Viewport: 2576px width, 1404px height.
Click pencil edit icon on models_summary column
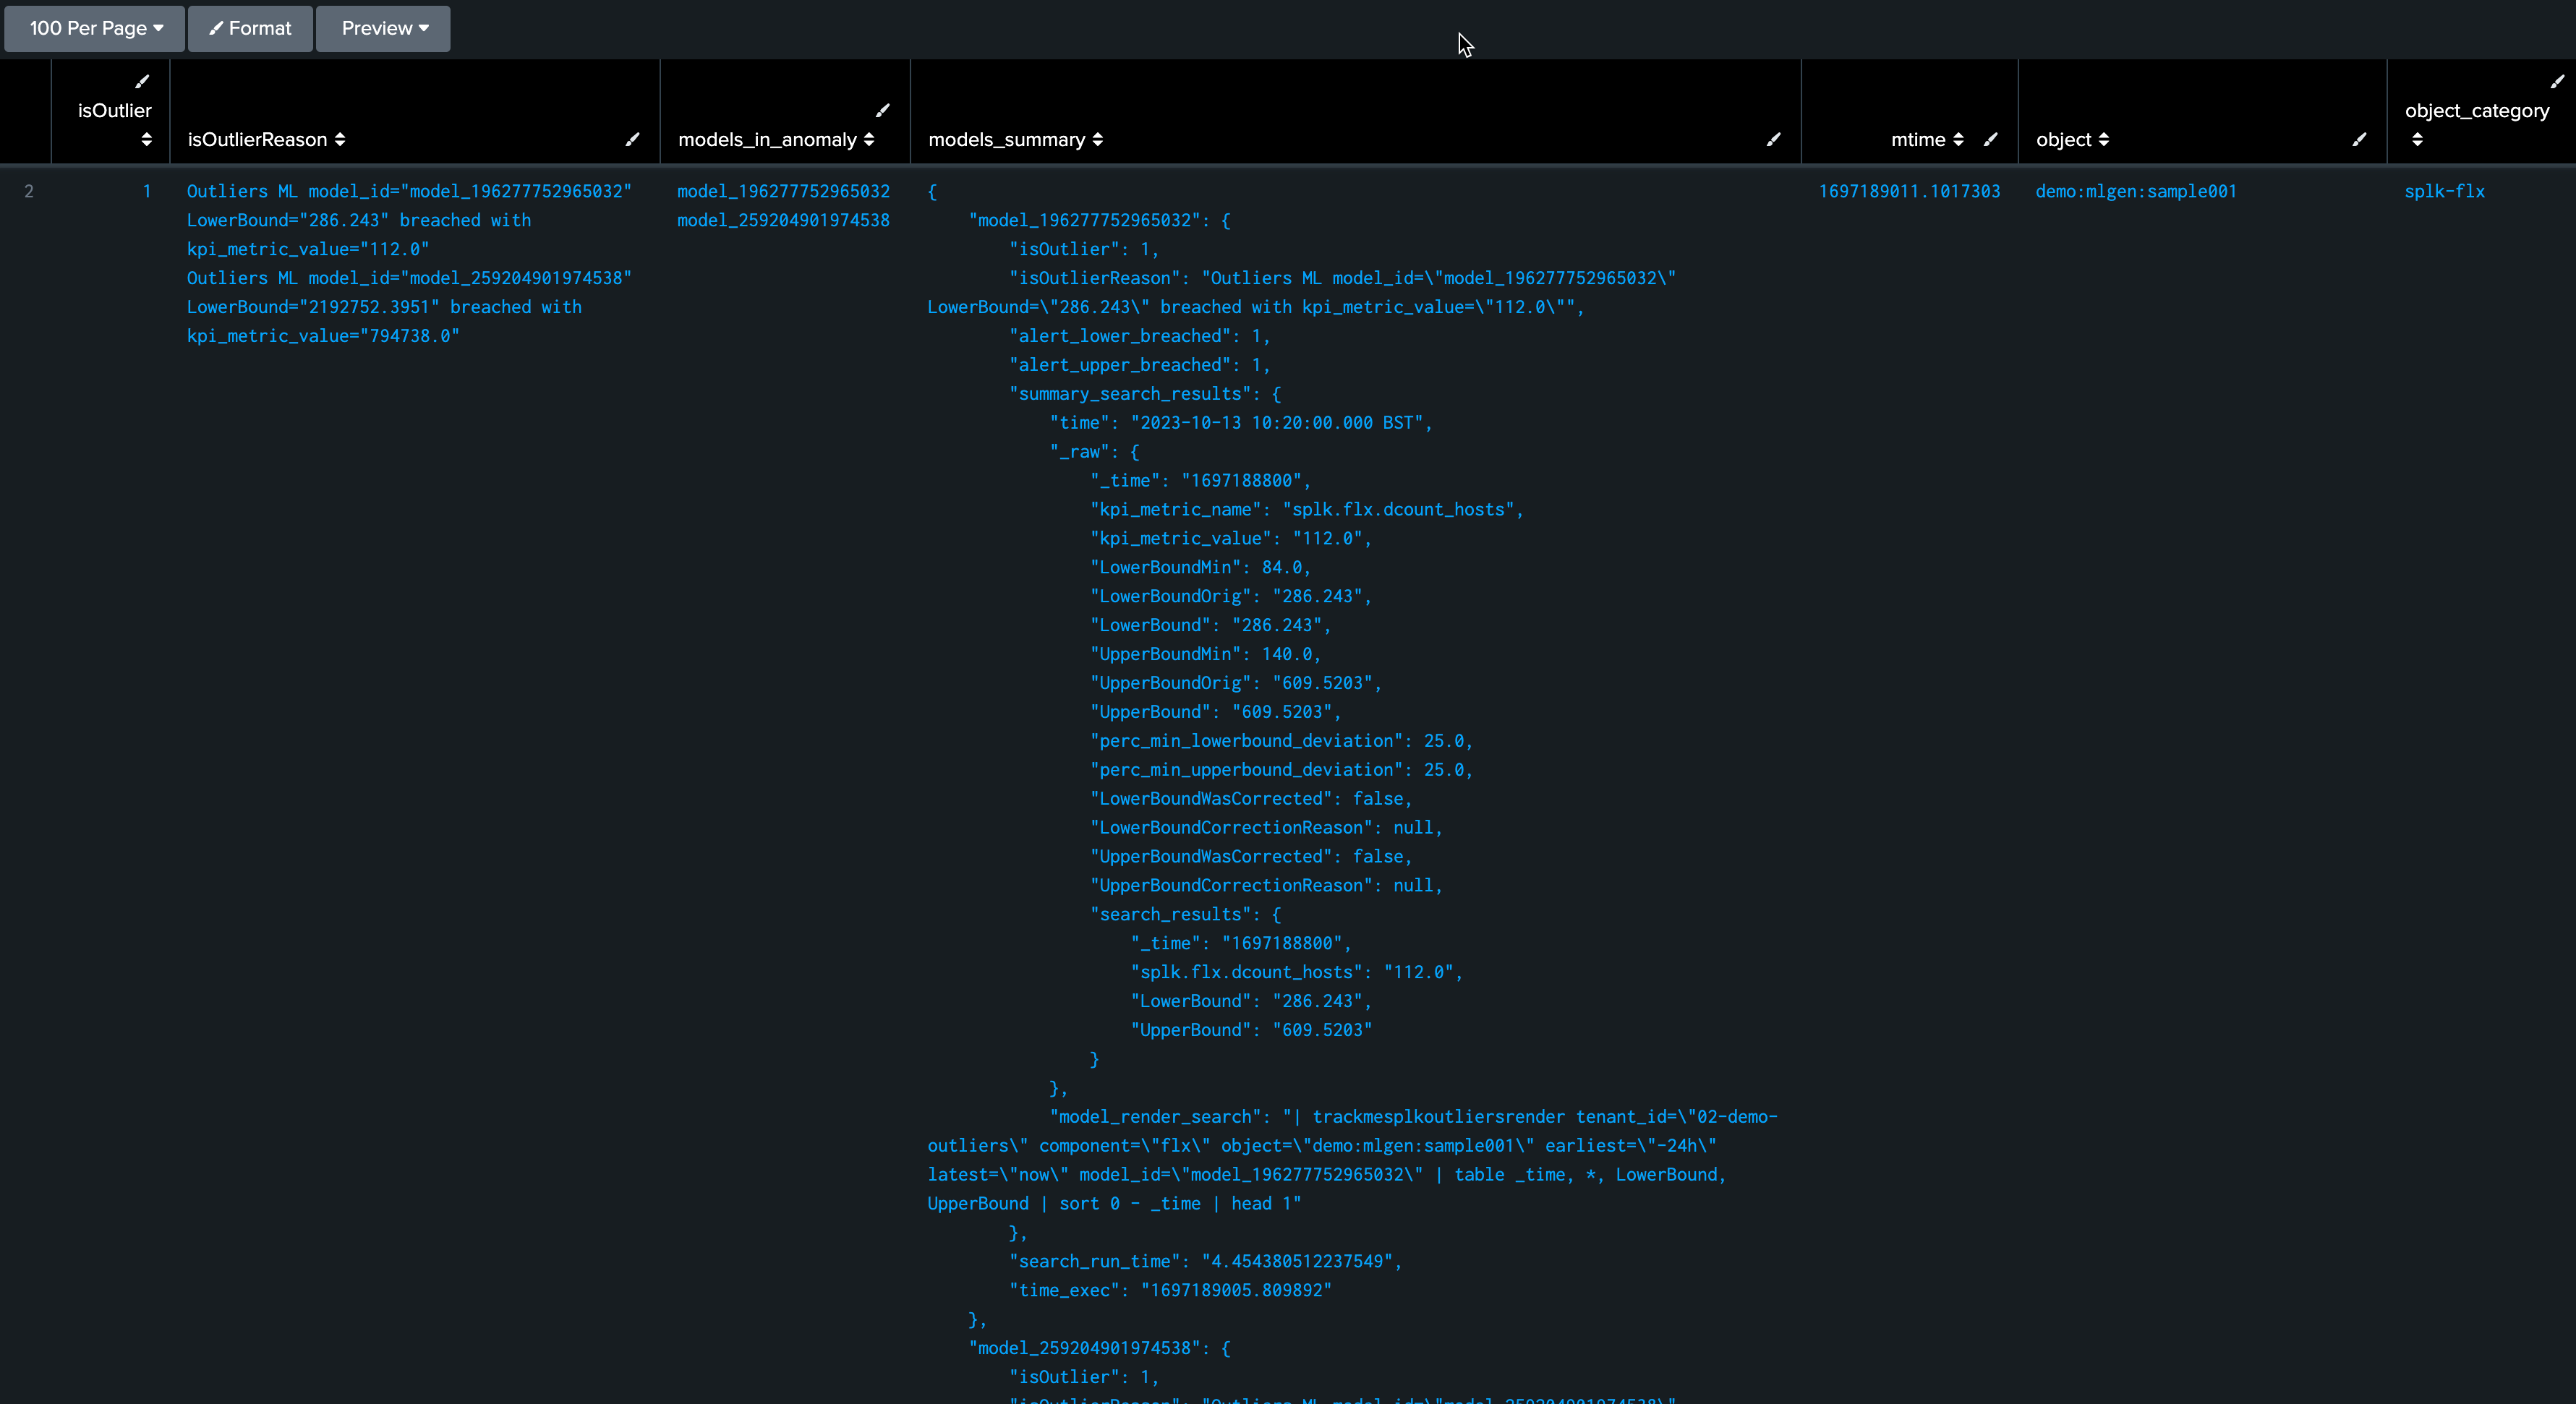coord(1773,140)
